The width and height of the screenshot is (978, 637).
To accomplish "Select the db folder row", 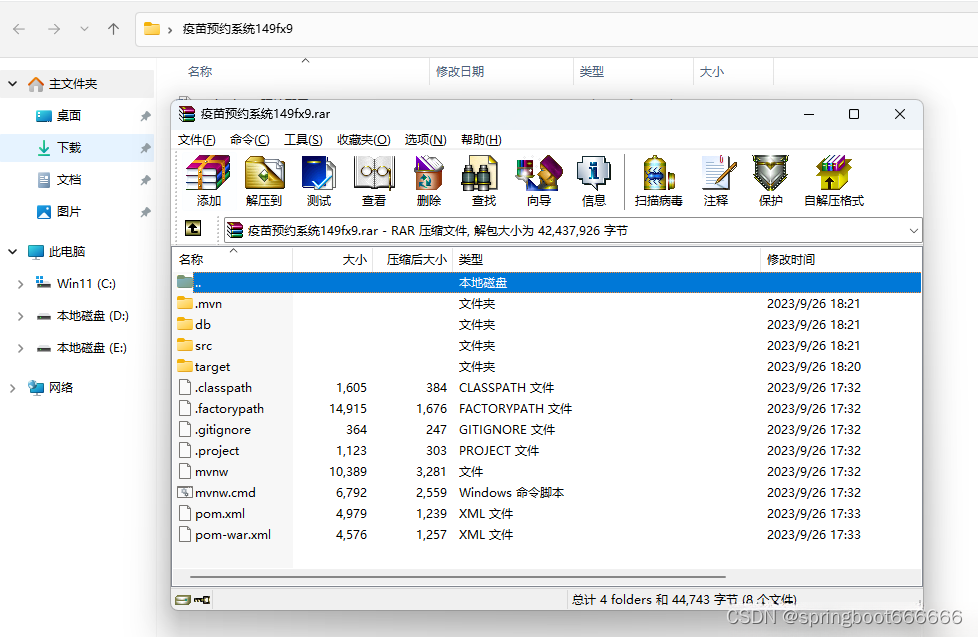I will click(x=547, y=324).
